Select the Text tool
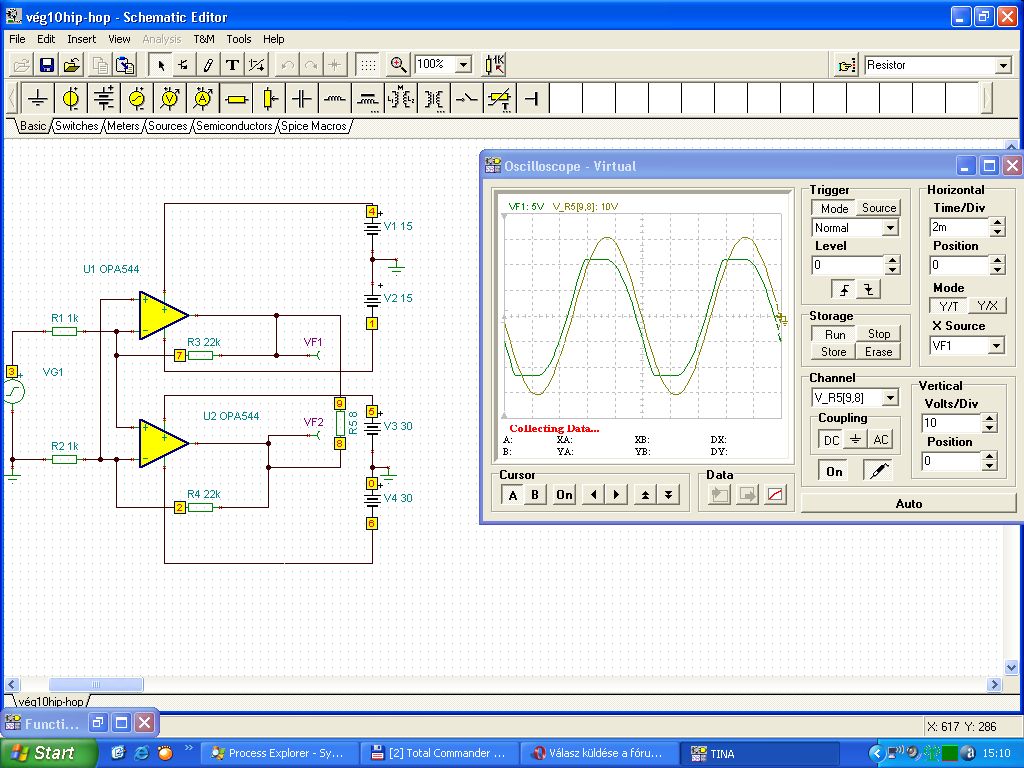The height and width of the screenshot is (768, 1024). 232,65
